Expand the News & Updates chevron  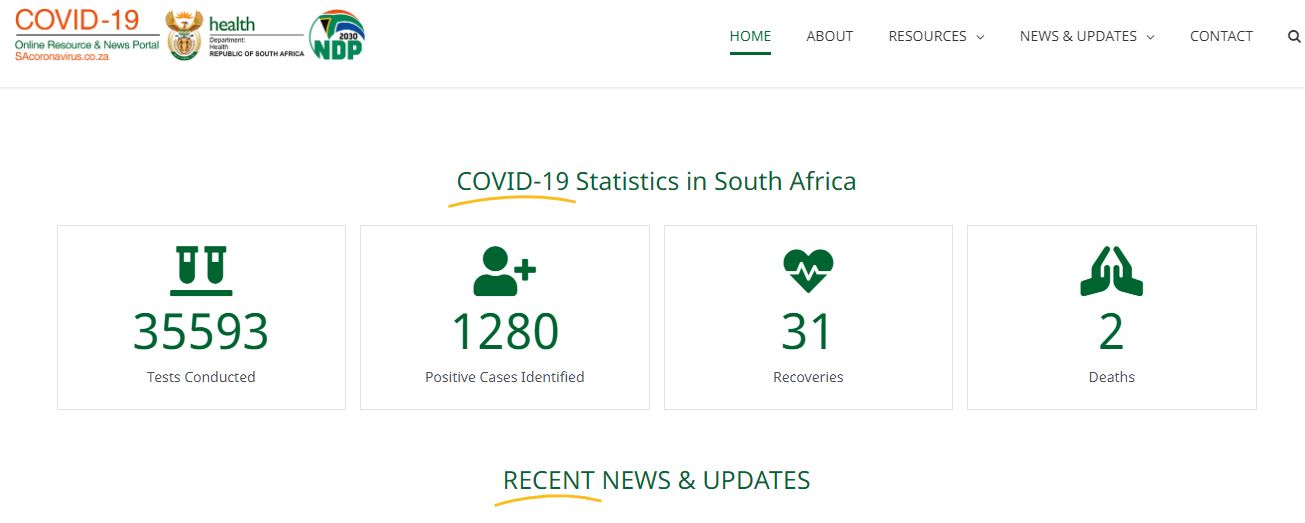1150,37
